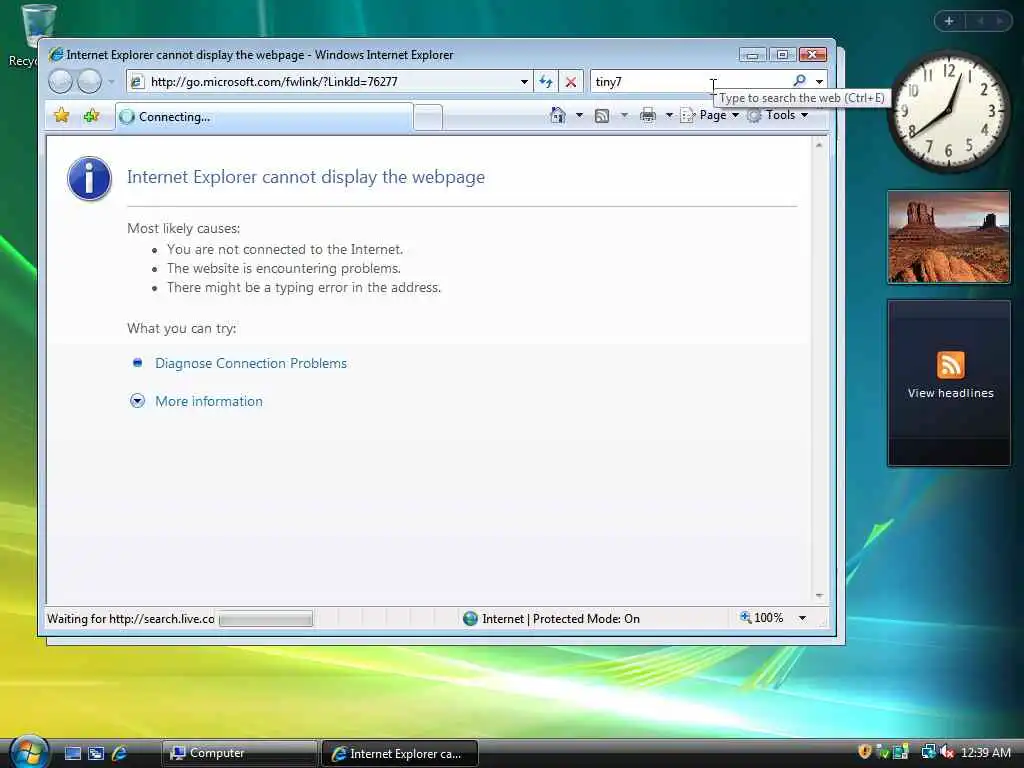This screenshot has height=768, width=1024.
Task: Click the sidebar Add Gadgets plus button
Action: point(949,21)
